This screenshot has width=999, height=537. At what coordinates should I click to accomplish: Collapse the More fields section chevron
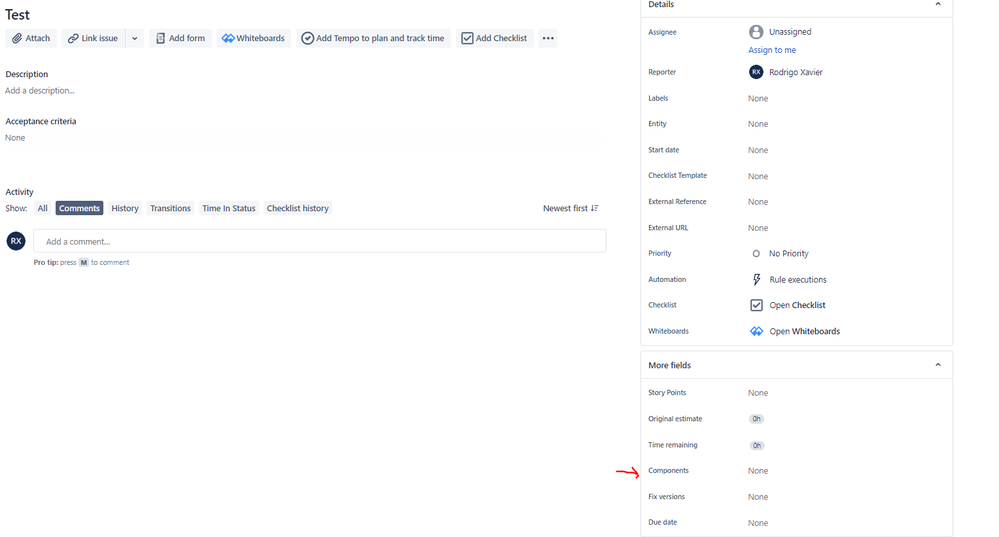tap(938, 365)
